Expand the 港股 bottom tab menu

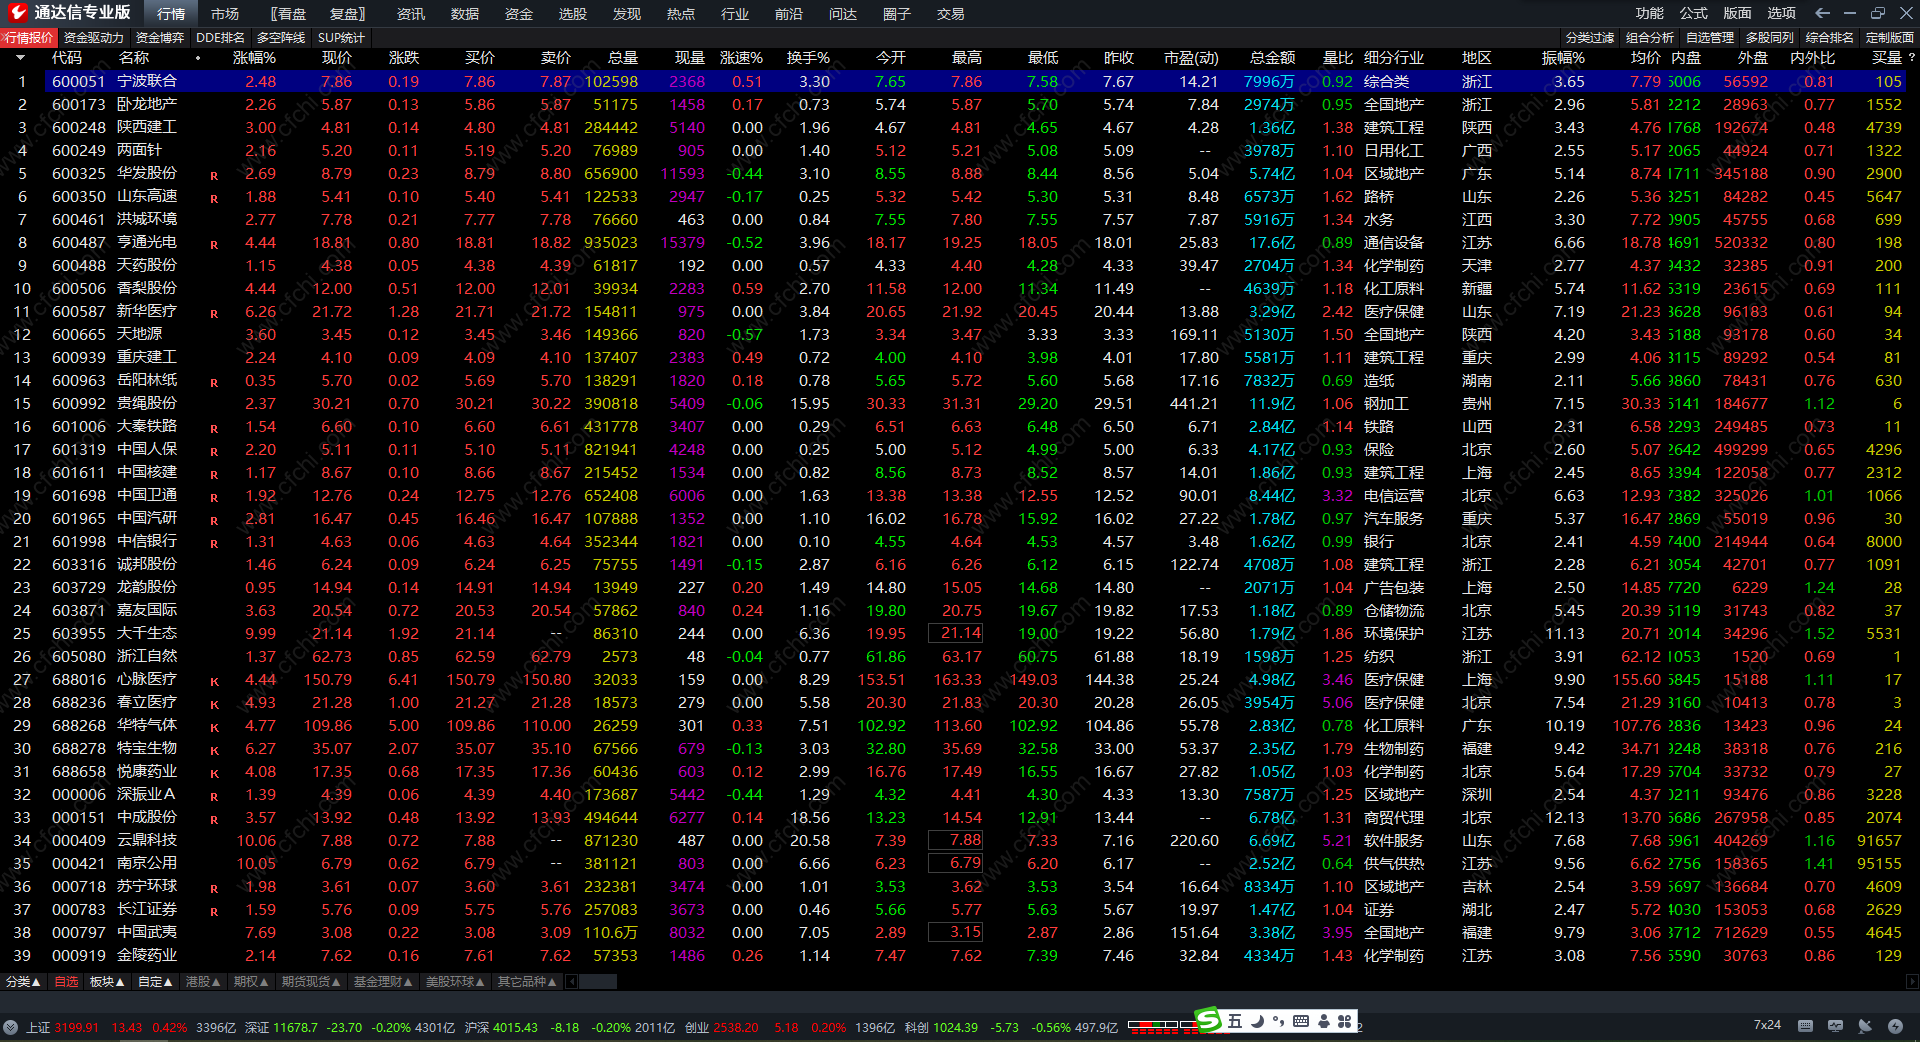203,982
